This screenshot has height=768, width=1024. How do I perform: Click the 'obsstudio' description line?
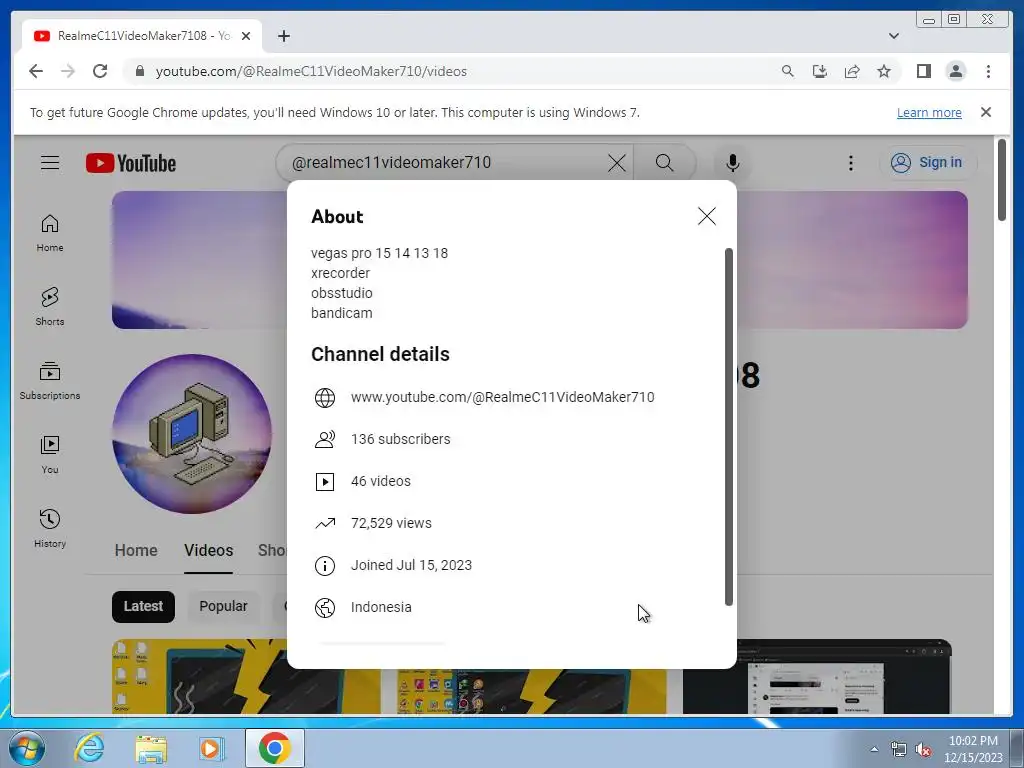coord(342,293)
